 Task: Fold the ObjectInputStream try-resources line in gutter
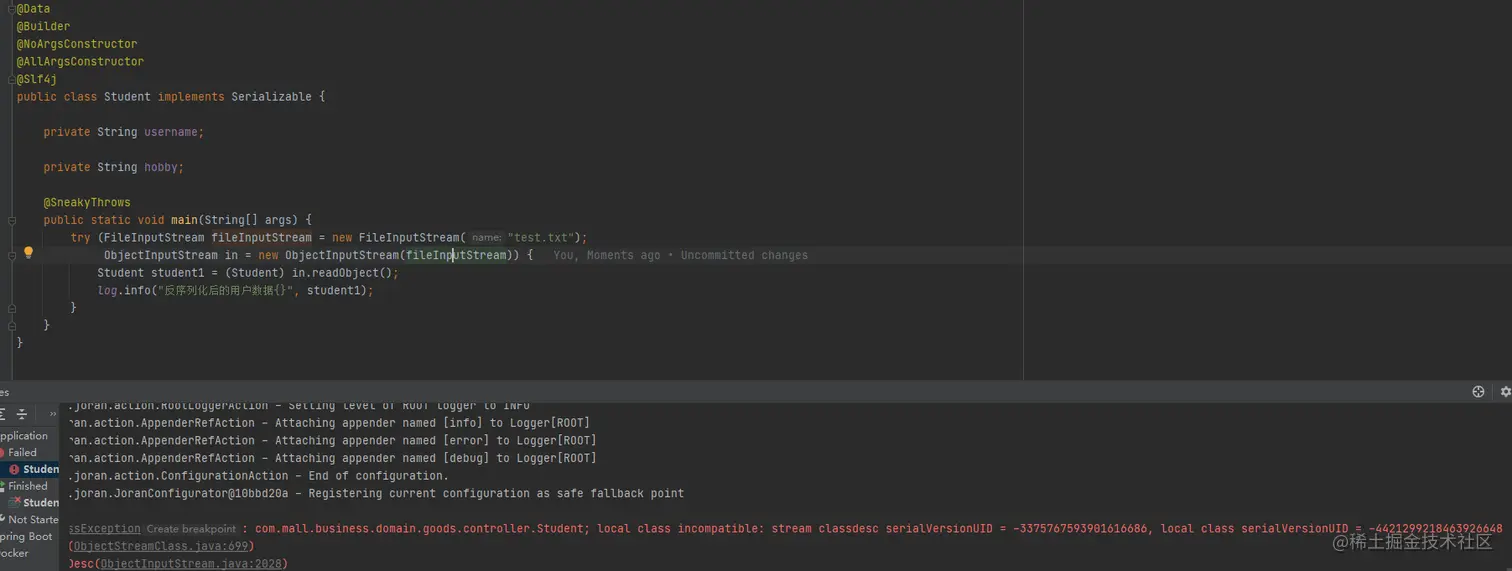click(x=12, y=255)
